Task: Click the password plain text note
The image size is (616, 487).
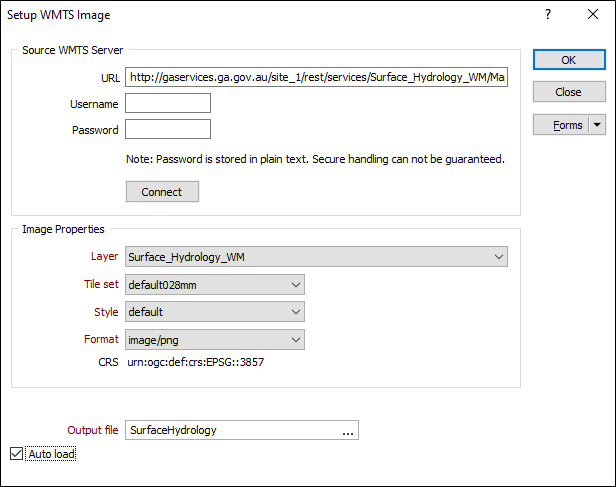Action: [315, 159]
